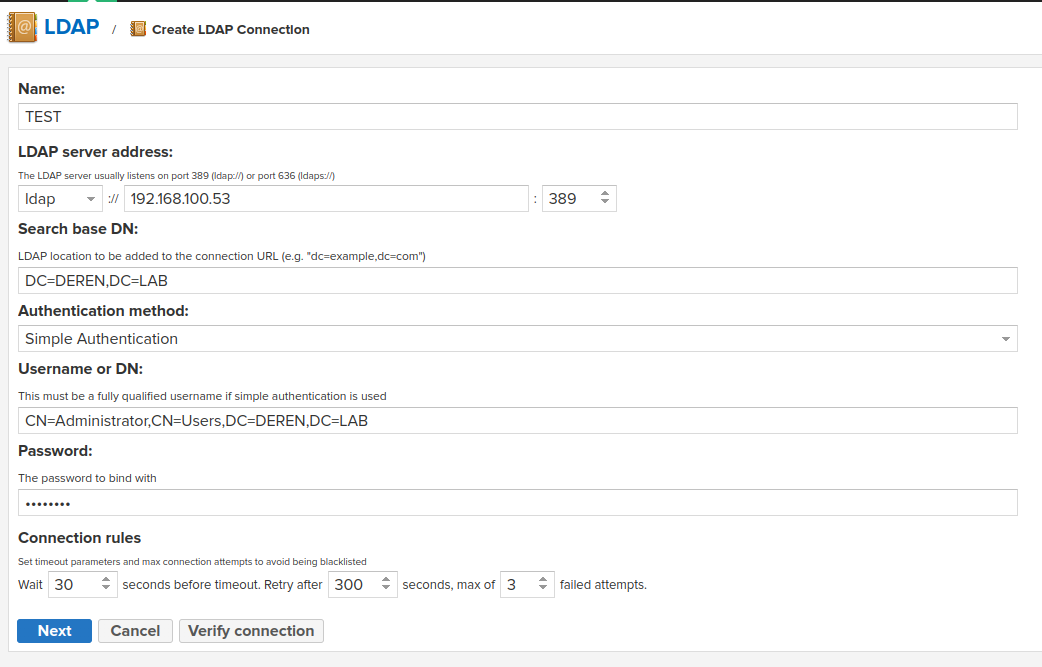Increase the timeout wait seconds
This screenshot has width=1042, height=667.
coord(107,579)
